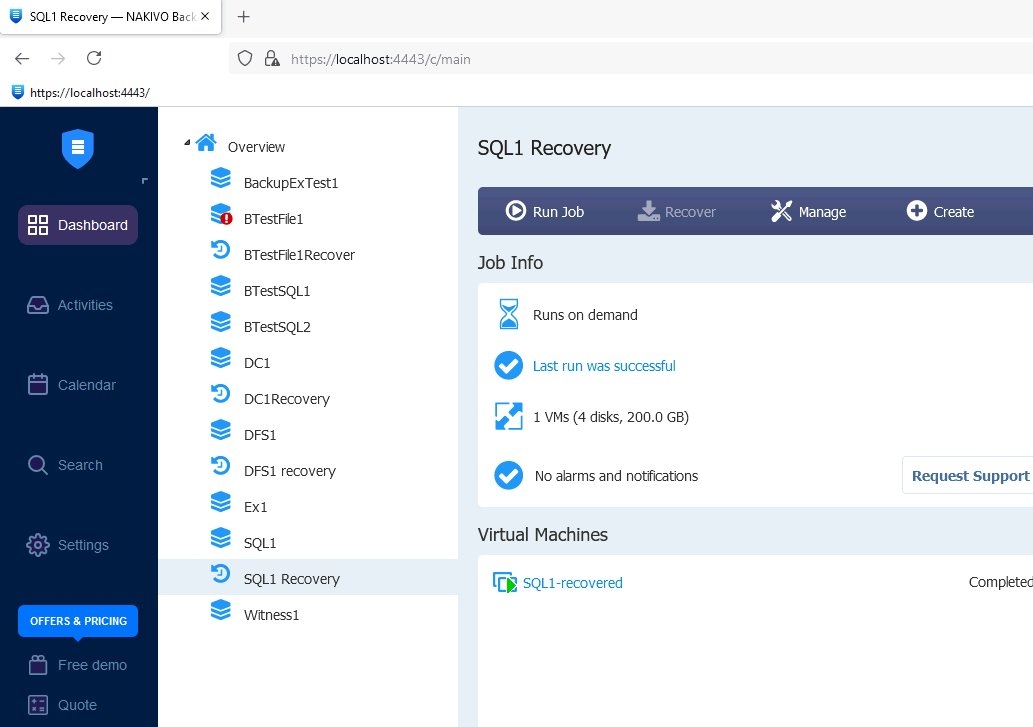Open the Activities section

(70, 305)
